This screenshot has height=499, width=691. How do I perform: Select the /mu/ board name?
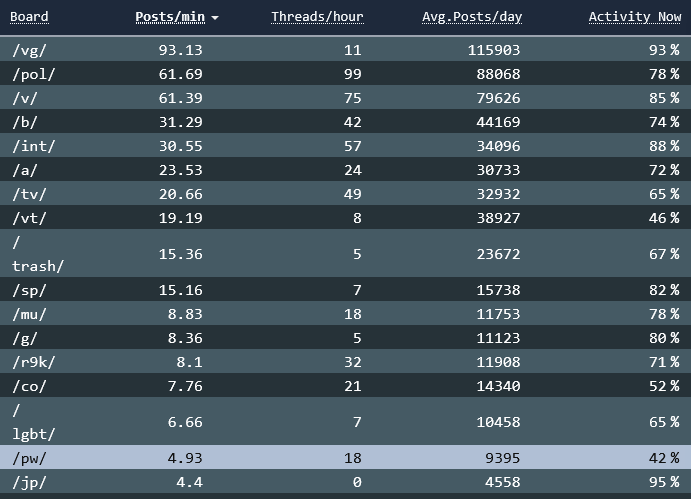pyautogui.click(x=29, y=314)
